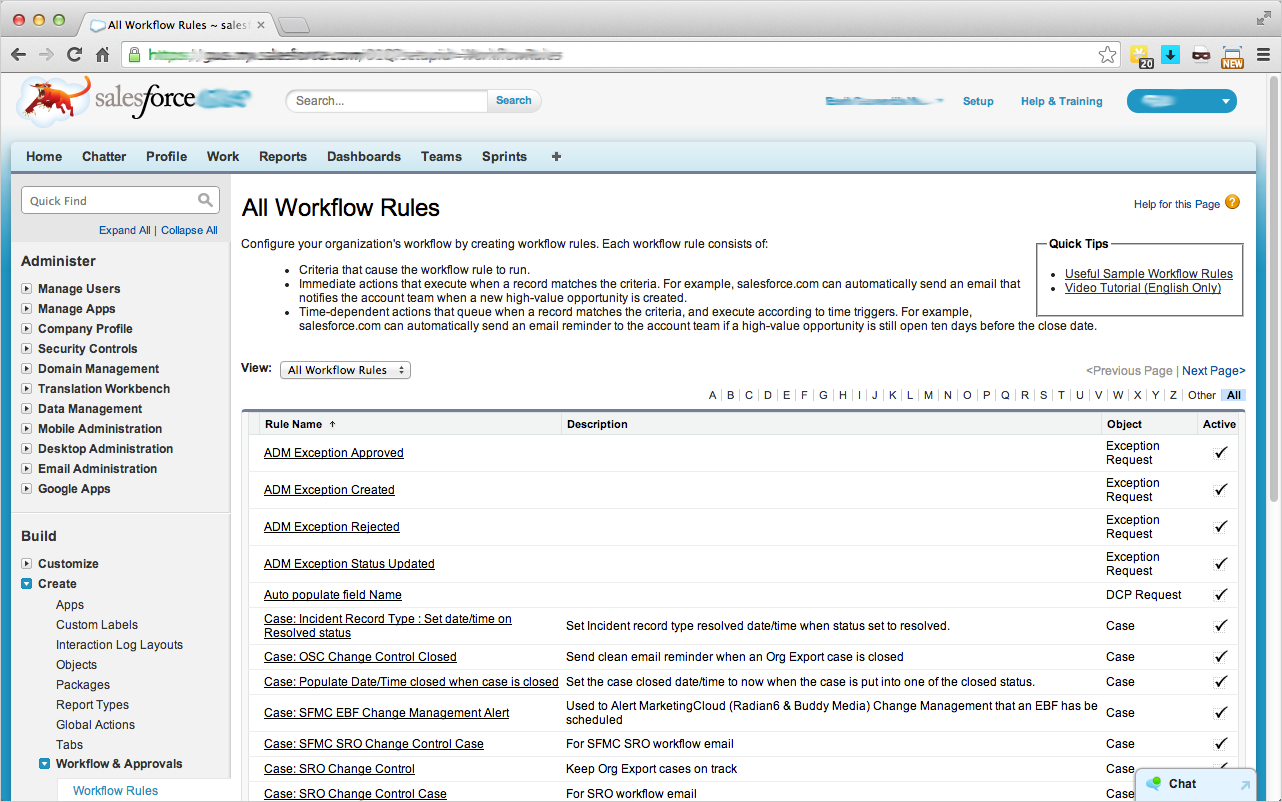
Task: Switch to the Reports tab
Action: pos(283,156)
